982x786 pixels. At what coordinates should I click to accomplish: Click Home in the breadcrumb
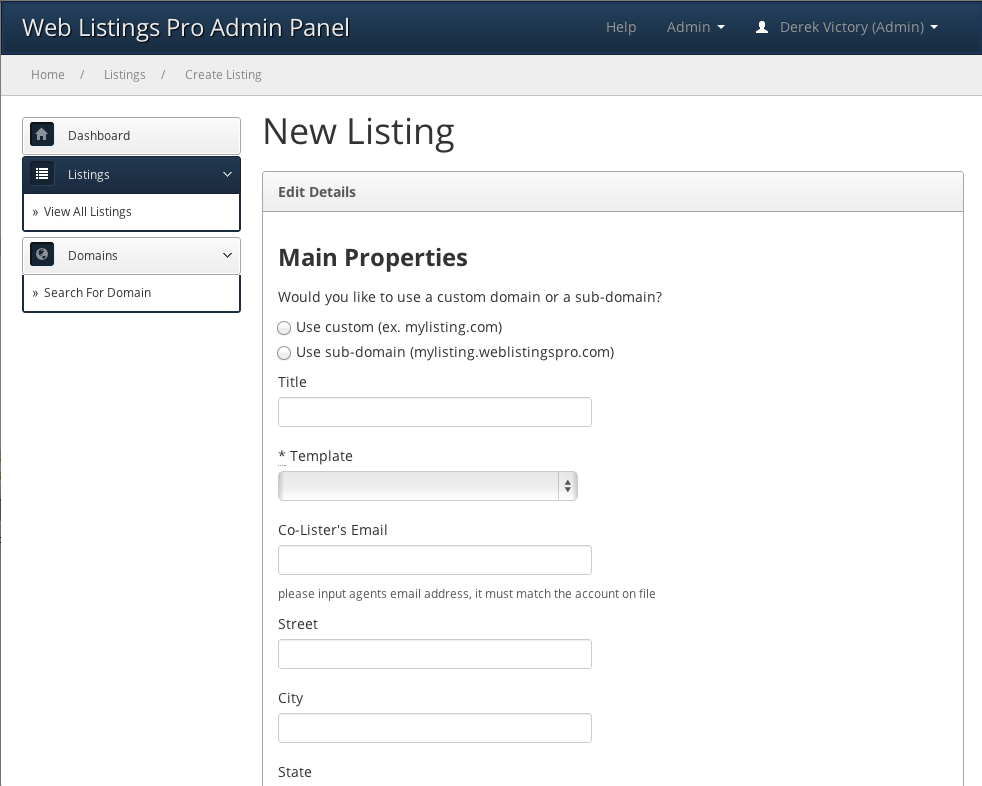coord(47,74)
